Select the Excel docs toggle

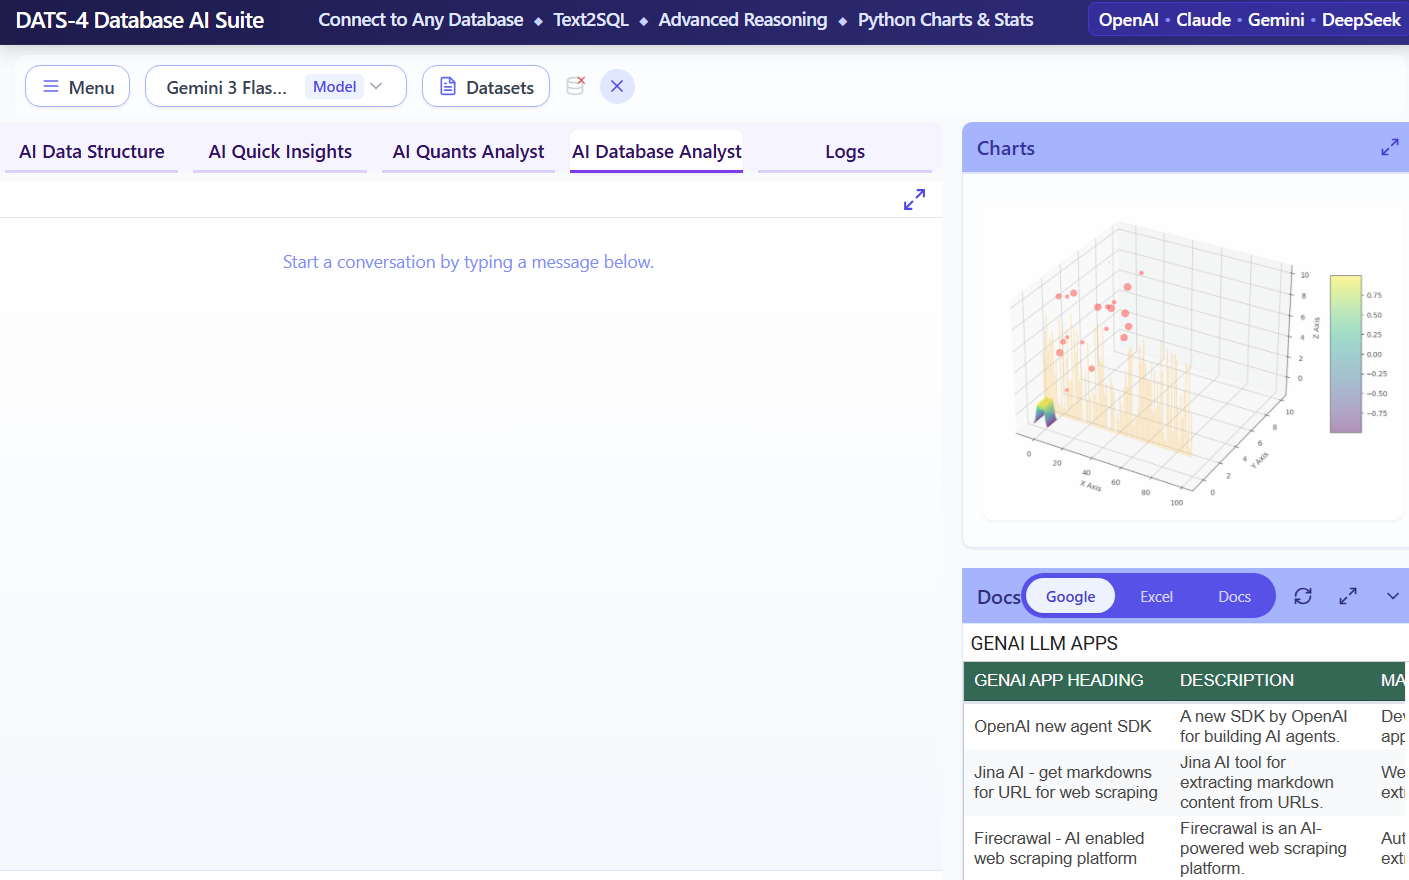(1156, 596)
